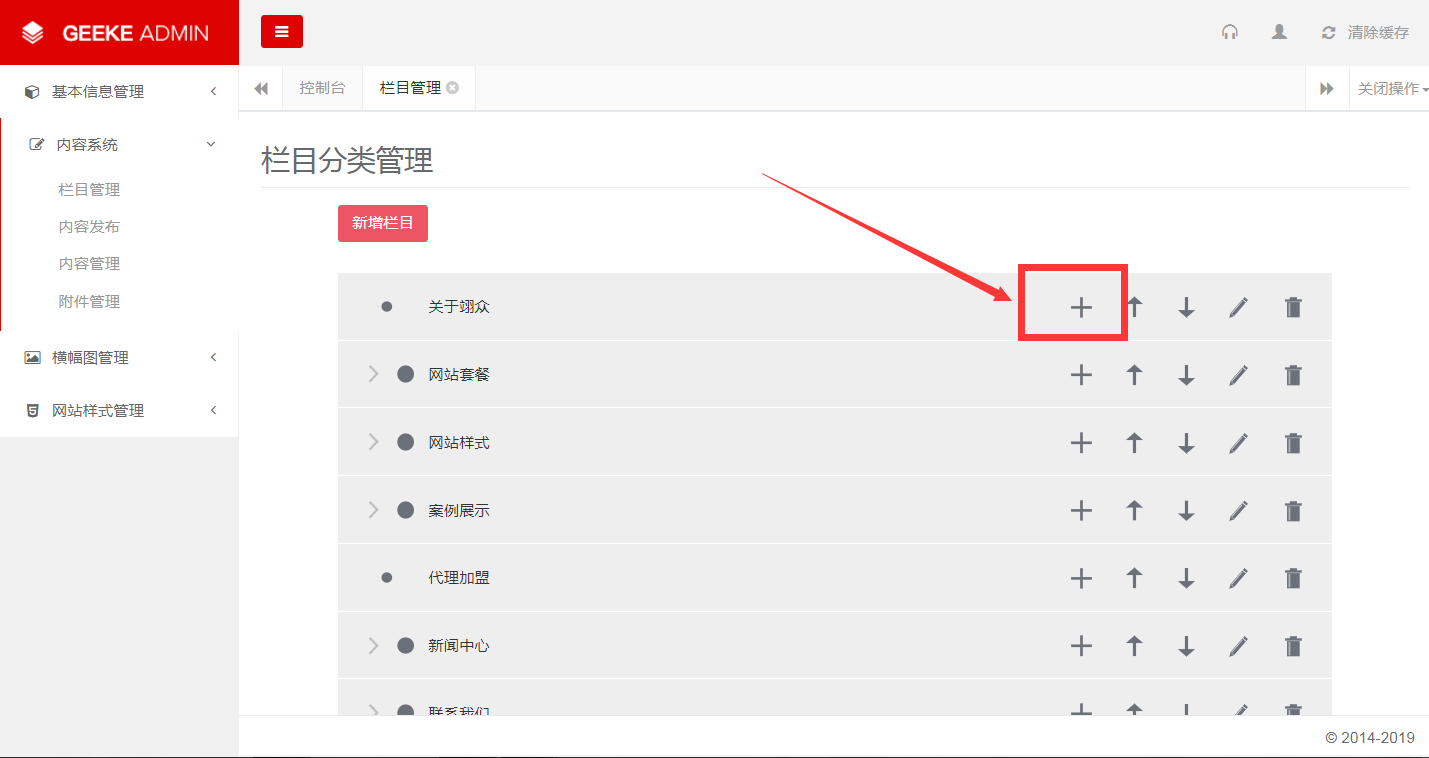Screen dimensions: 1429x758
Task: Move 案例展示 row up
Action: coord(1134,510)
